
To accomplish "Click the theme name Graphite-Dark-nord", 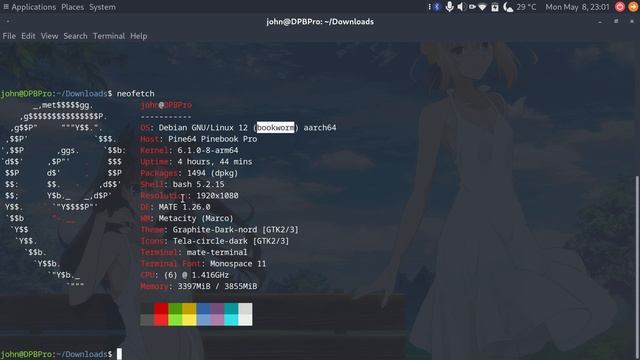I will [215, 230].
